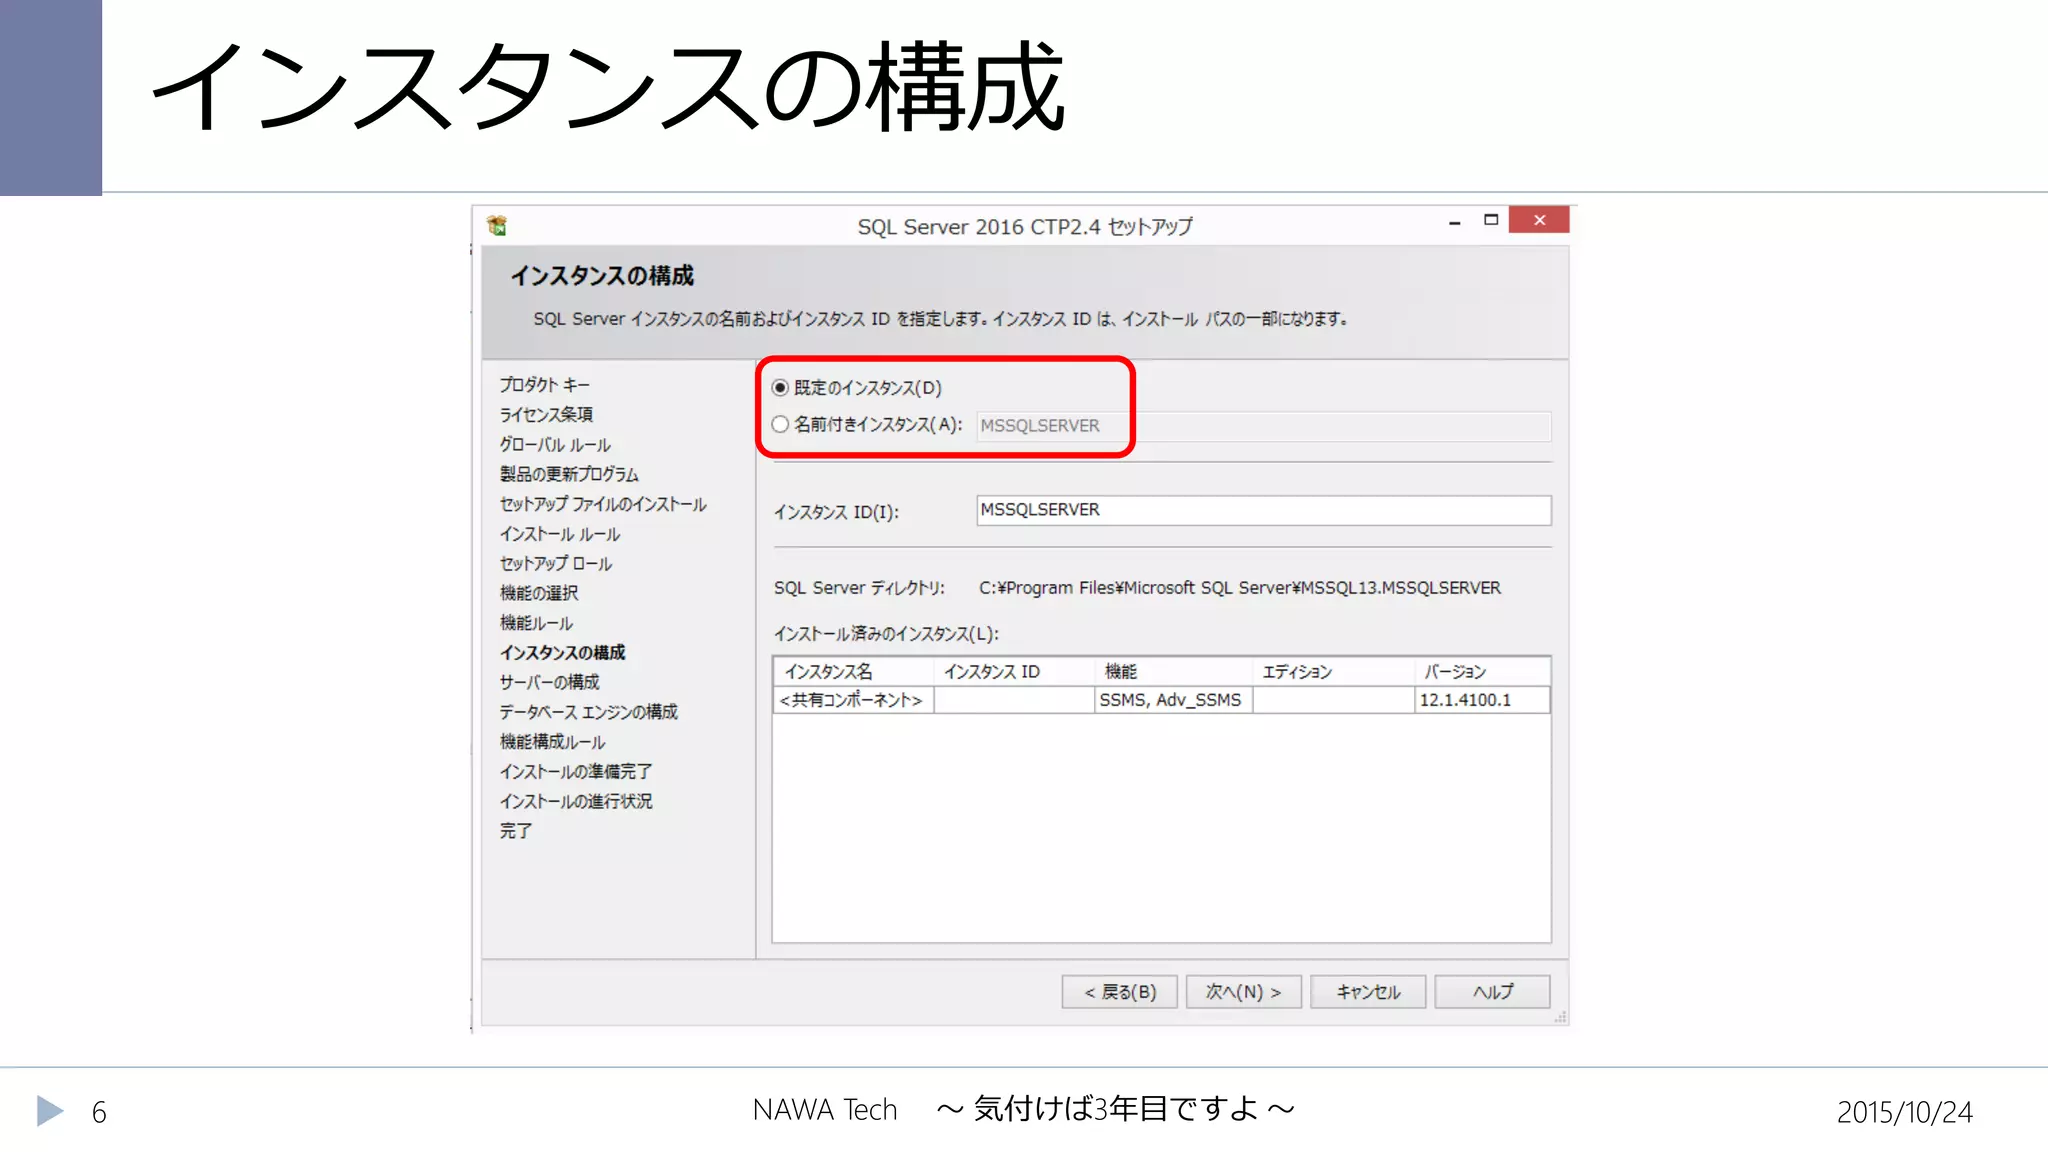This screenshot has width=2048, height=1152.
Task: Select 機能構成ルール step in sidebar
Action: (553, 742)
